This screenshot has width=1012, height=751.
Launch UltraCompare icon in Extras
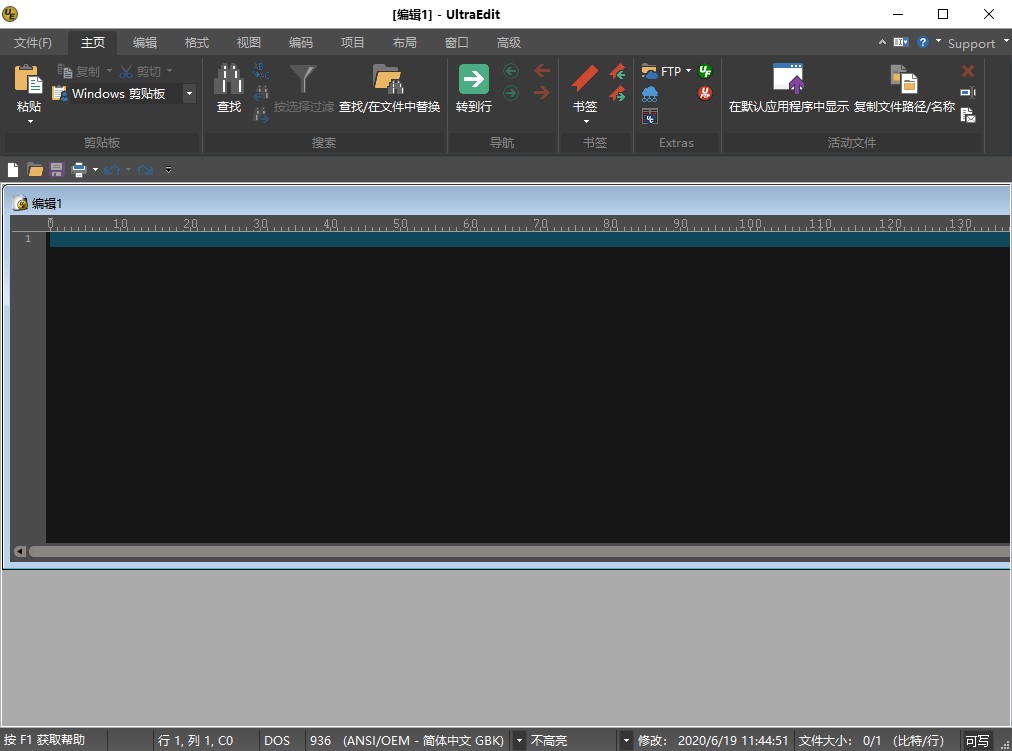(650, 117)
